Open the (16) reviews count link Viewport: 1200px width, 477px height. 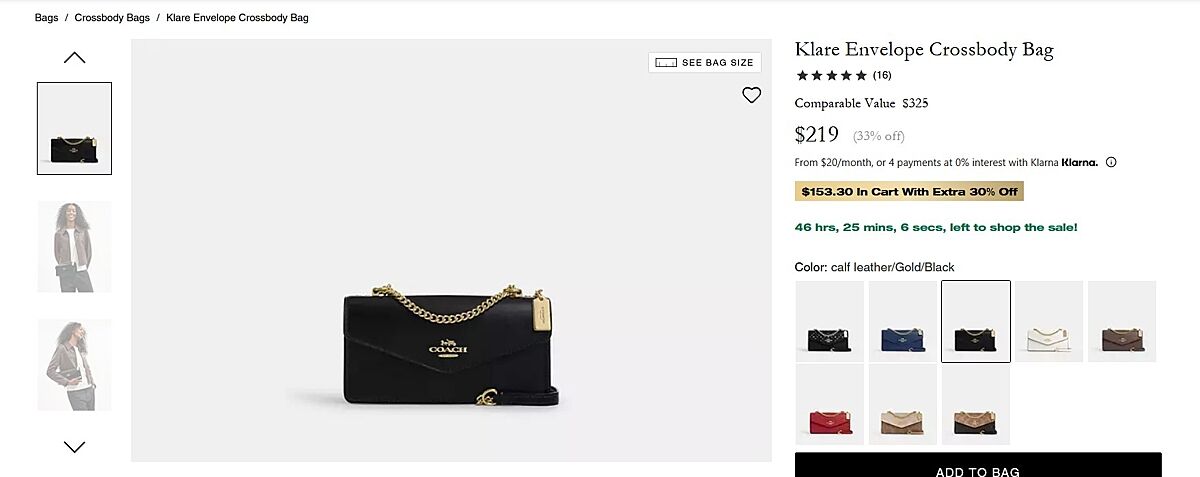click(882, 75)
